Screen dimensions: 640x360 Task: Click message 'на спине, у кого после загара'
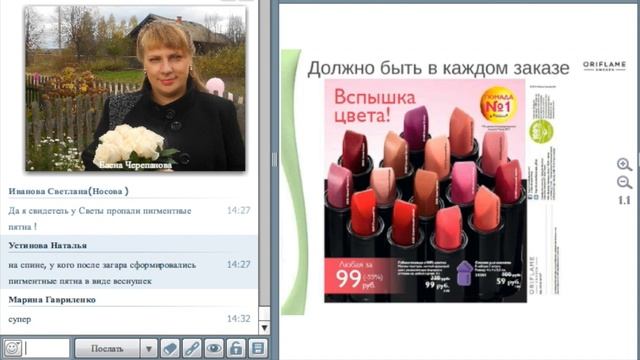click(102, 273)
